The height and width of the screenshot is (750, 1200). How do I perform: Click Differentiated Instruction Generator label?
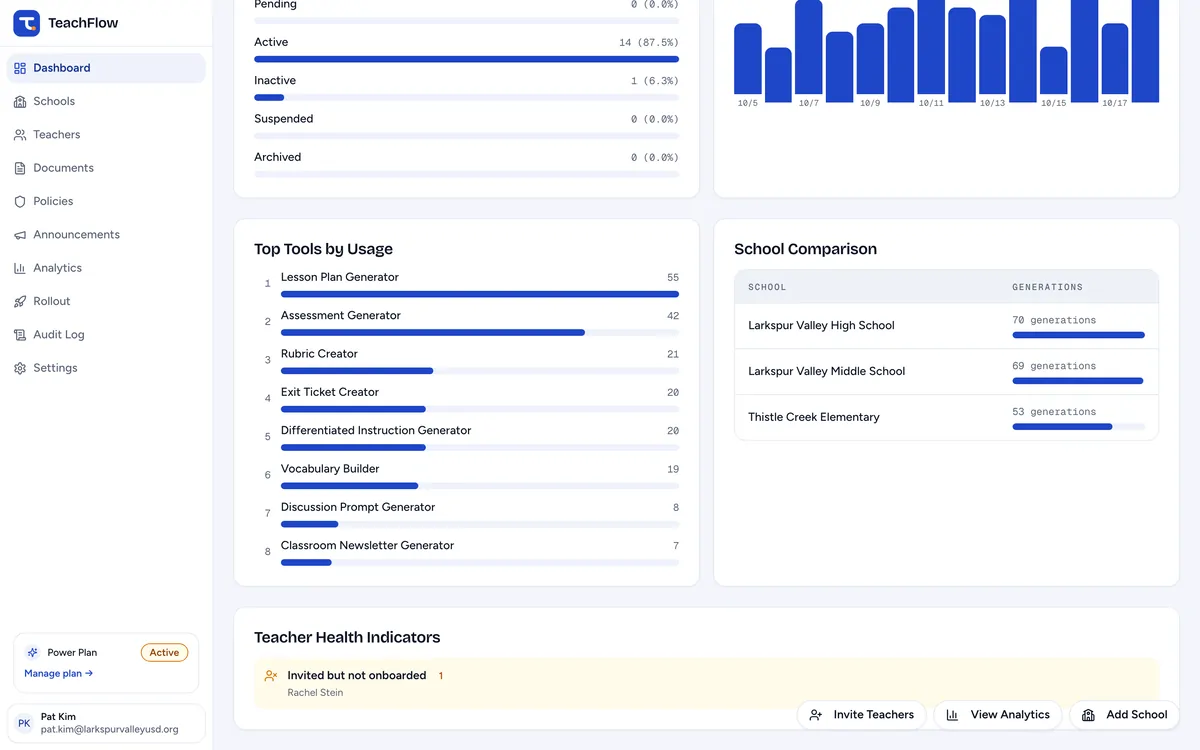point(376,430)
